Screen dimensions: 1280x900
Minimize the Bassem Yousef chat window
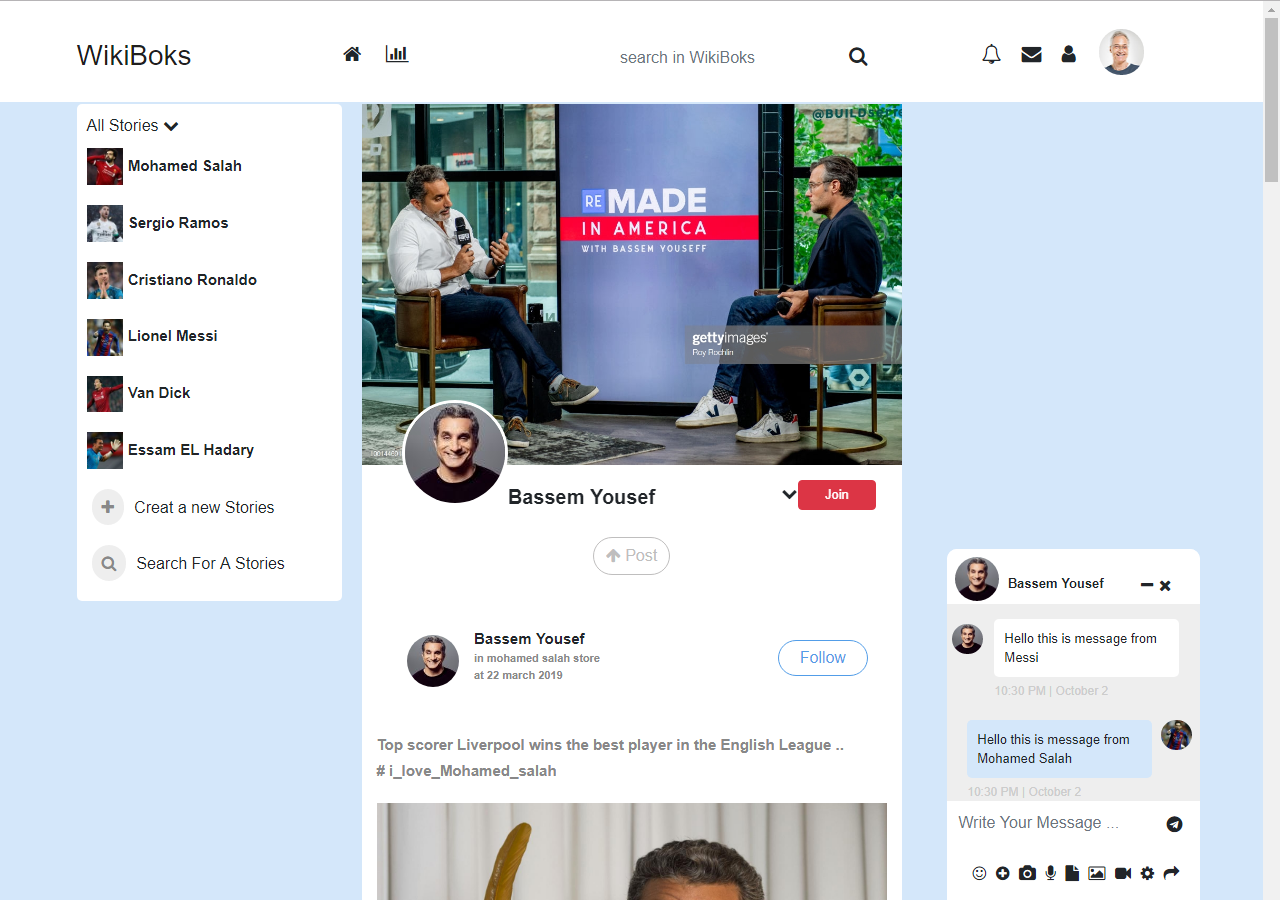pyautogui.click(x=1146, y=585)
